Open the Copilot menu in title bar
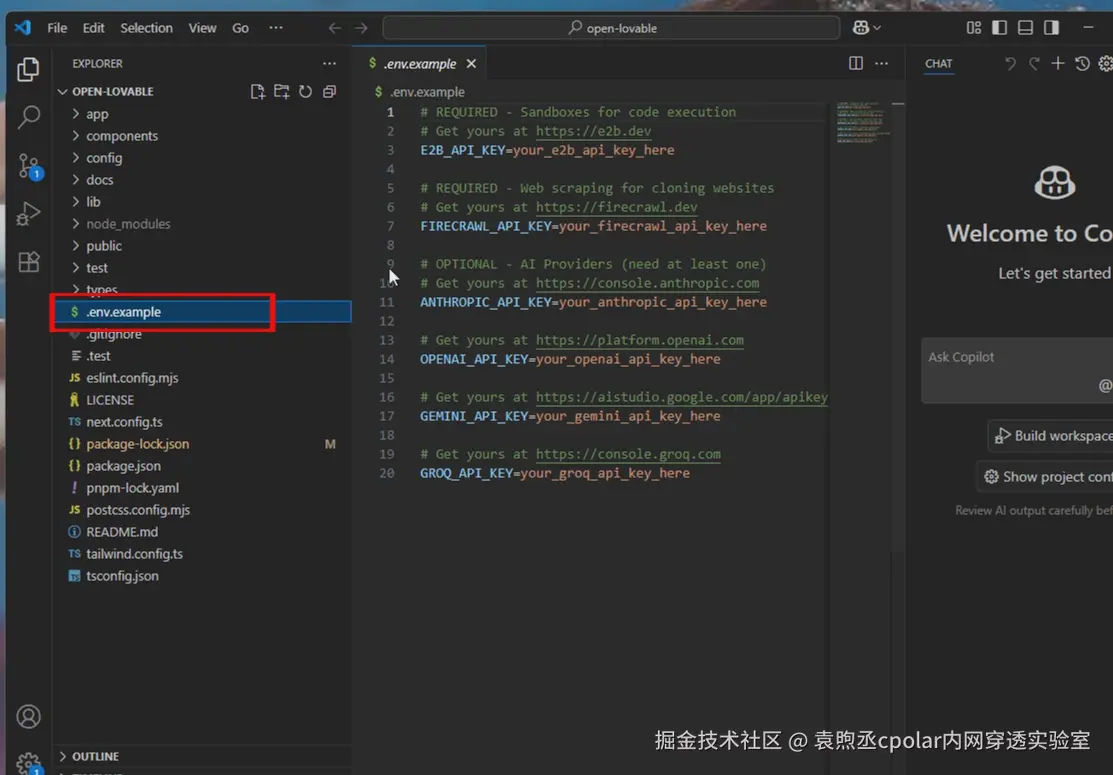Image resolution: width=1113 pixels, height=775 pixels. 867,28
